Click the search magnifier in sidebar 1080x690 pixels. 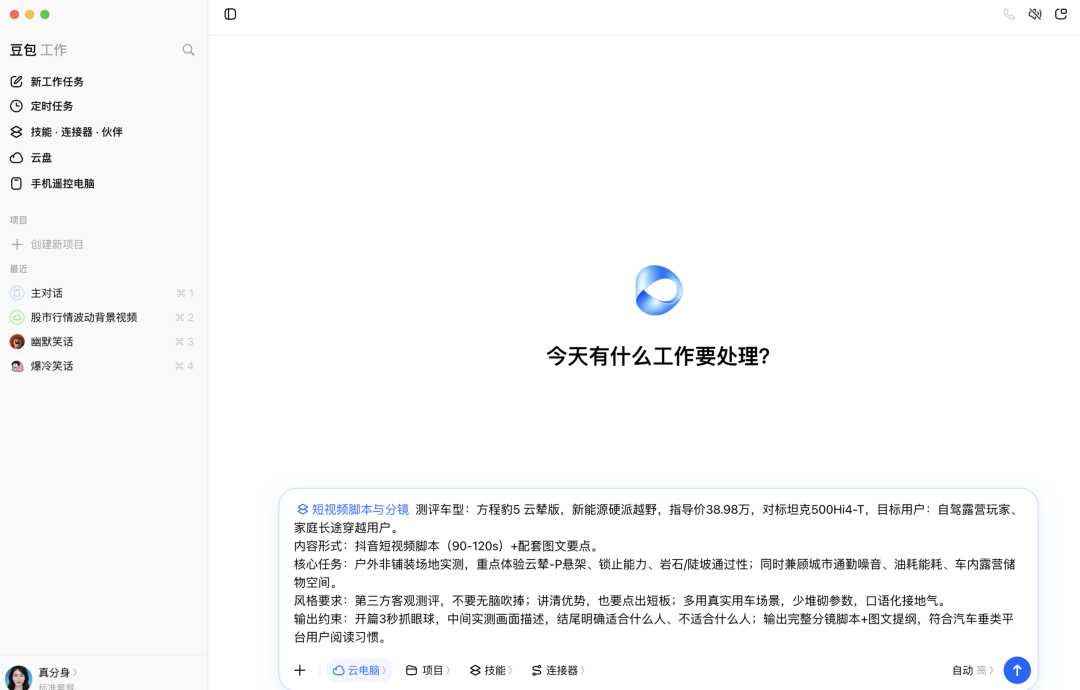(x=188, y=50)
